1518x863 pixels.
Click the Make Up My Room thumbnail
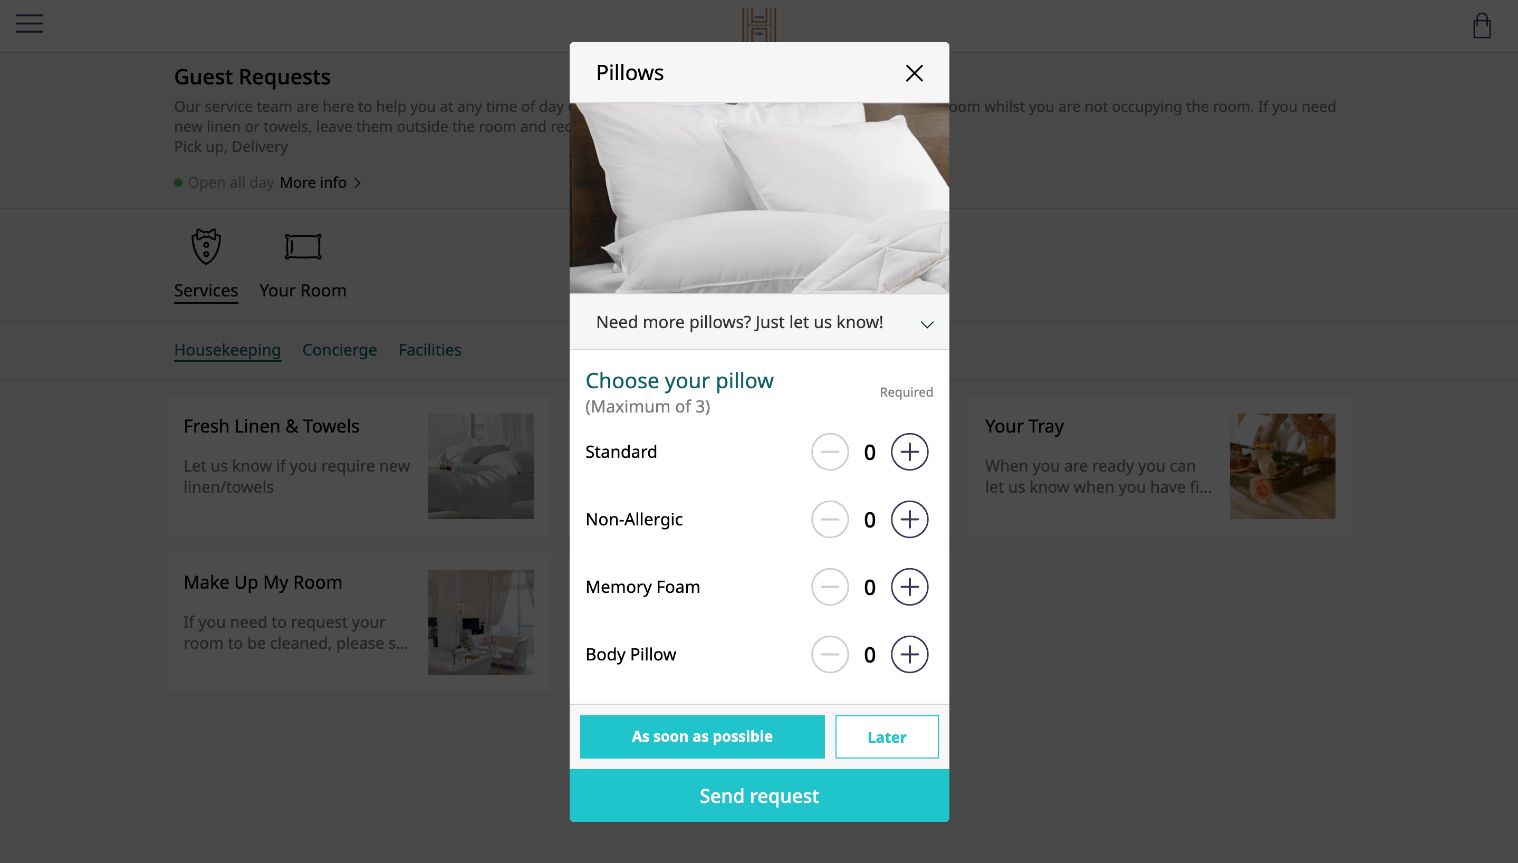click(x=481, y=622)
